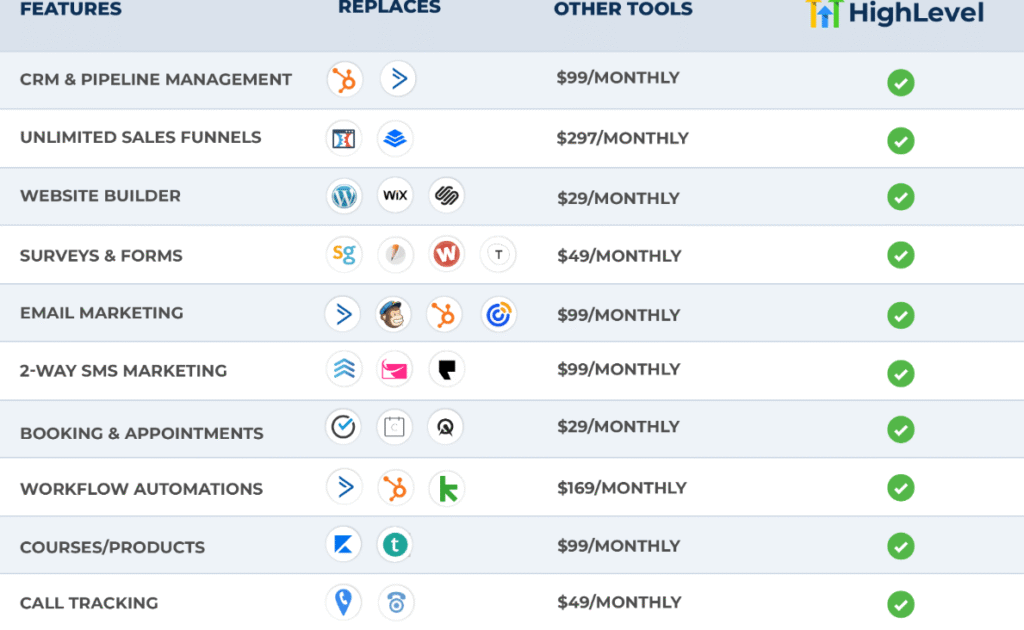1024x630 pixels.
Task: Click the HubSpot icon in CRM row
Action: (345, 79)
